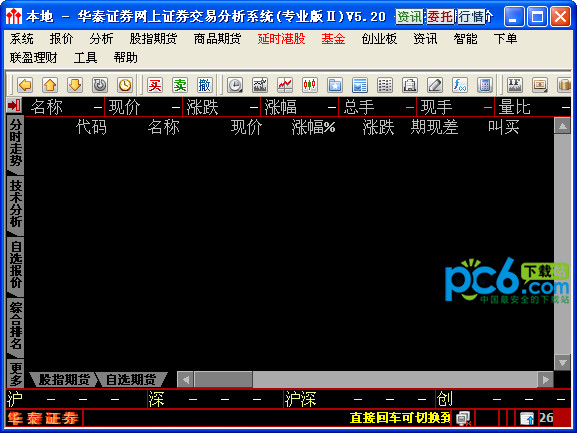Click the orange up arrow icon
This screenshot has height=433, width=577.
click(50, 85)
